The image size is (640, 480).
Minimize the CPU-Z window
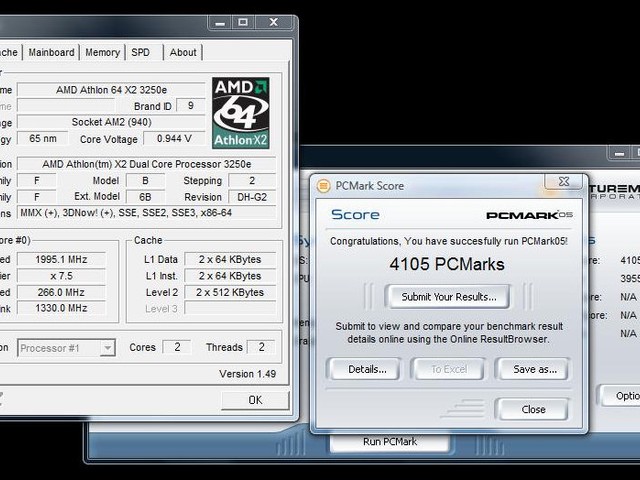tap(220, 22)
